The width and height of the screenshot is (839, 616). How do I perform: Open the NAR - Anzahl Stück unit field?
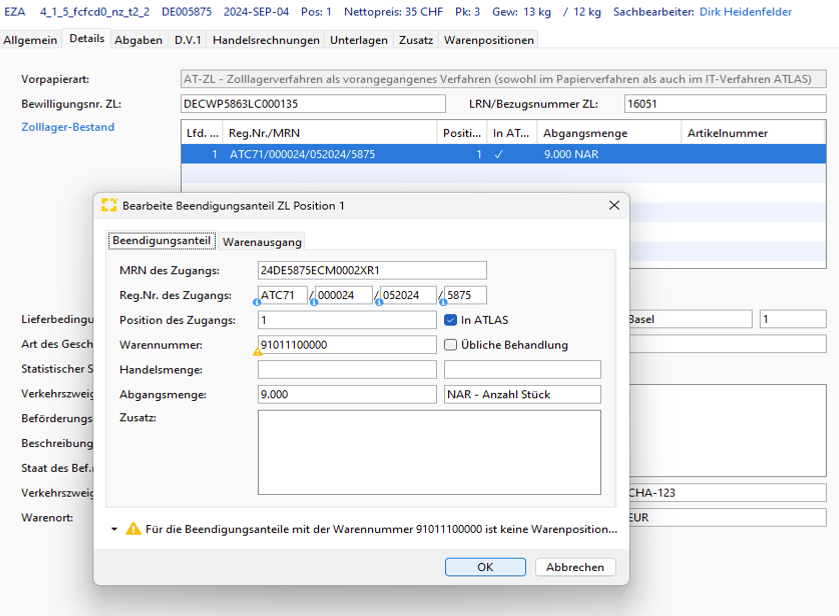[522, 394]
